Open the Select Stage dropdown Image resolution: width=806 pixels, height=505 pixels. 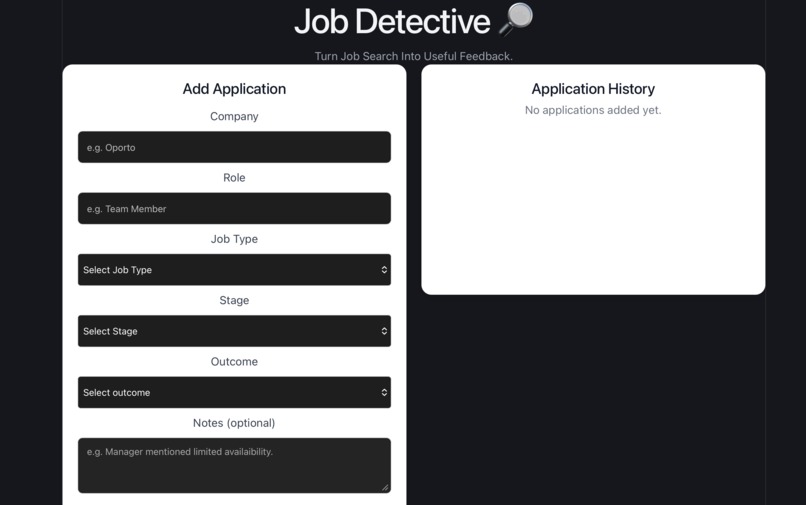point(234,331)
